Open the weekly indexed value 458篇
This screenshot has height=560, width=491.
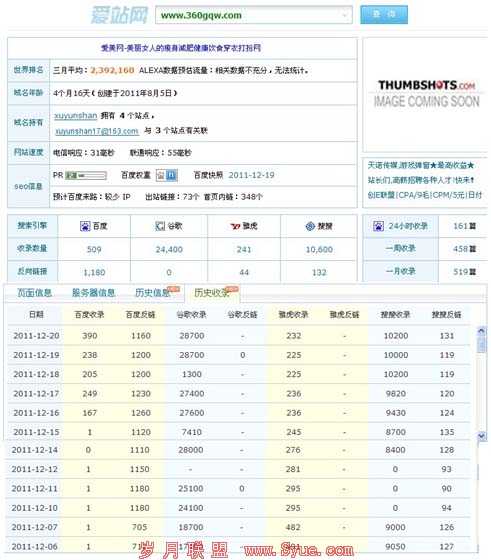pos(464,249)
